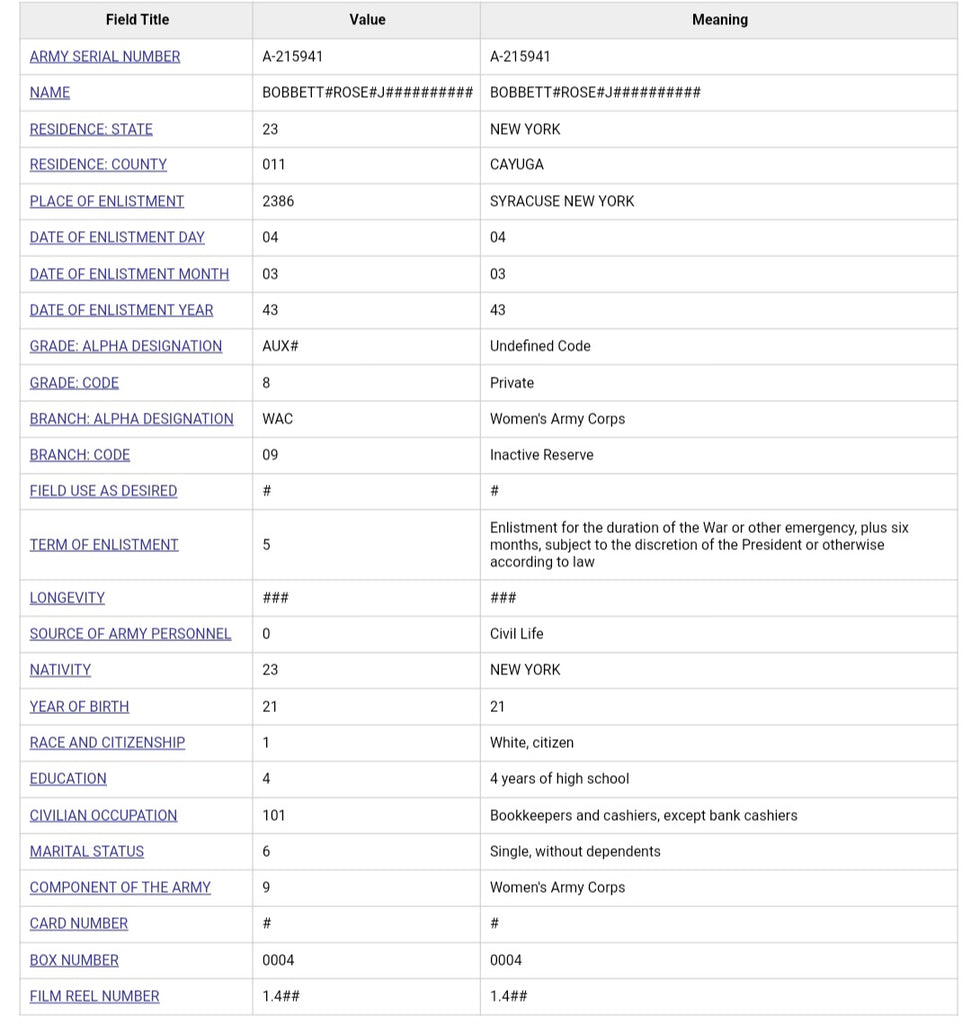Click COMPONENT OF THE ARMY link
The height and width of the screenshot is (1024, 971).
tap(120, 888)
